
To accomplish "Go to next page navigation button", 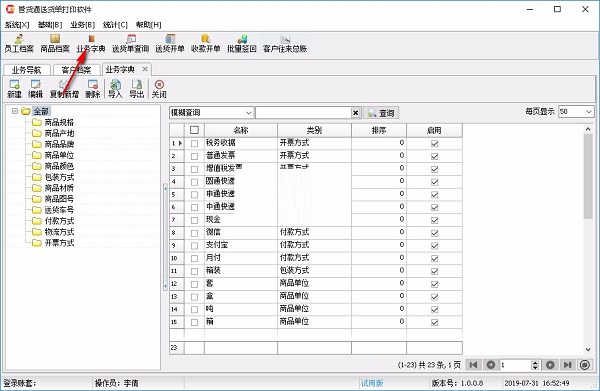I will pyautogui.click(x=550, y=365).
